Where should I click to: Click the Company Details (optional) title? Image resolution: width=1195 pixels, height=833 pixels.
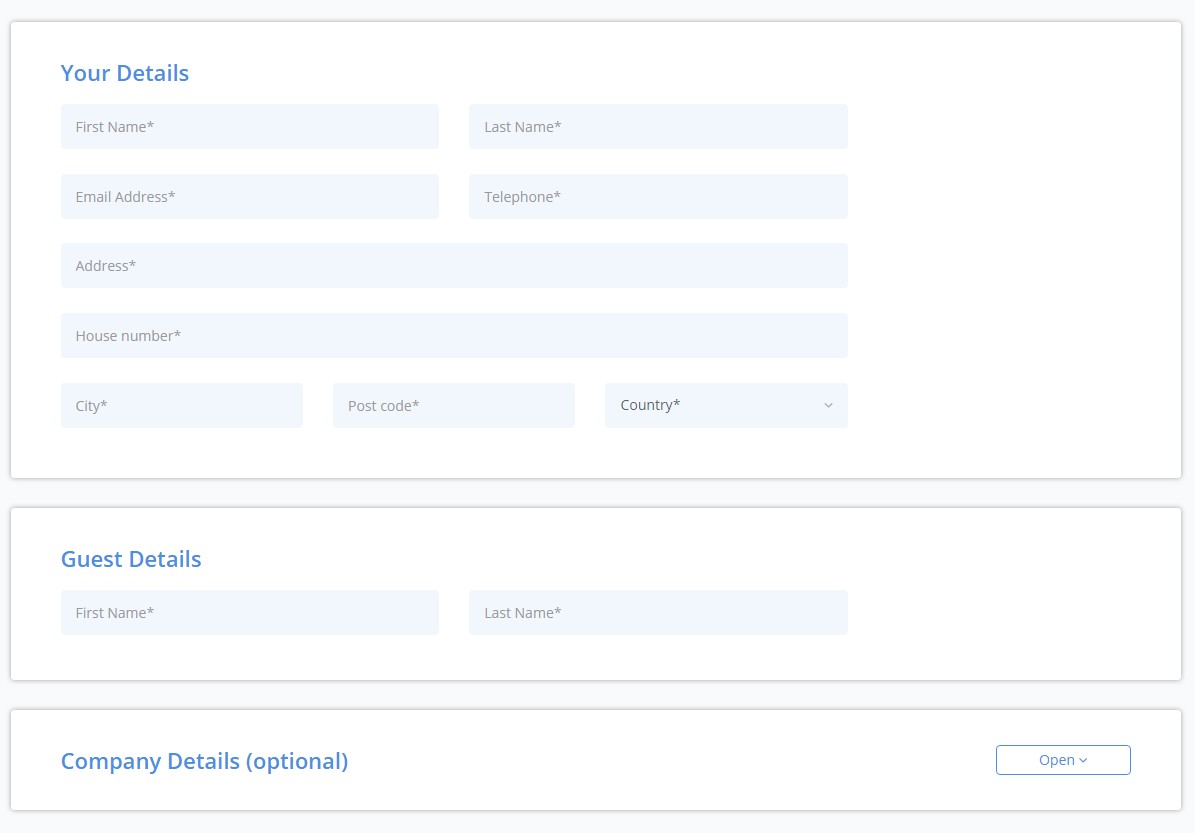click(204, 761)
